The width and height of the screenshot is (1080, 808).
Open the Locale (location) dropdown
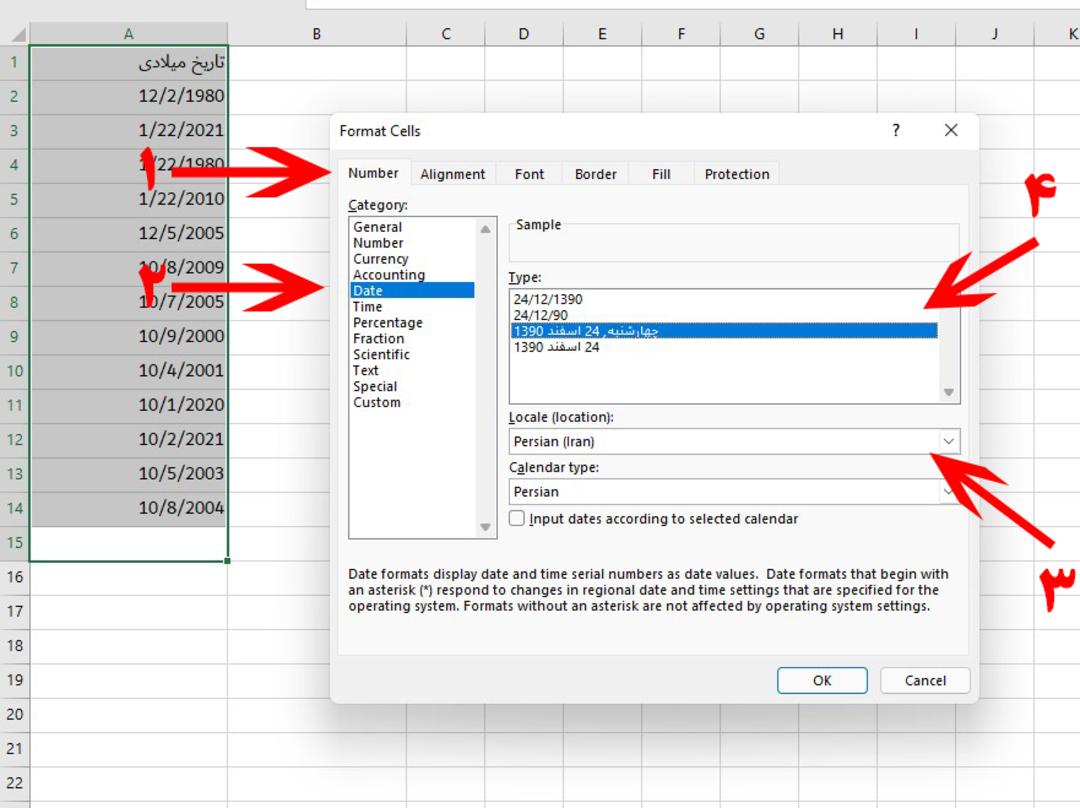tap(948, 441)
